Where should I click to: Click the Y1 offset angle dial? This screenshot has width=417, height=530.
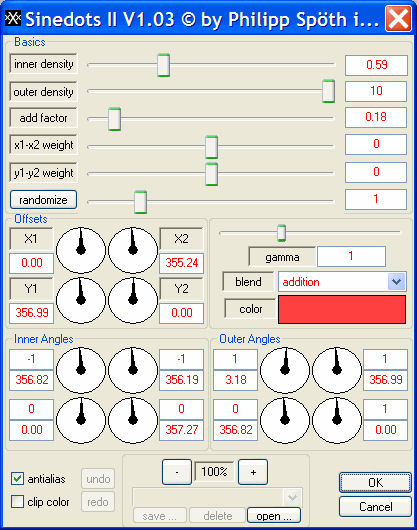point(81,300)
